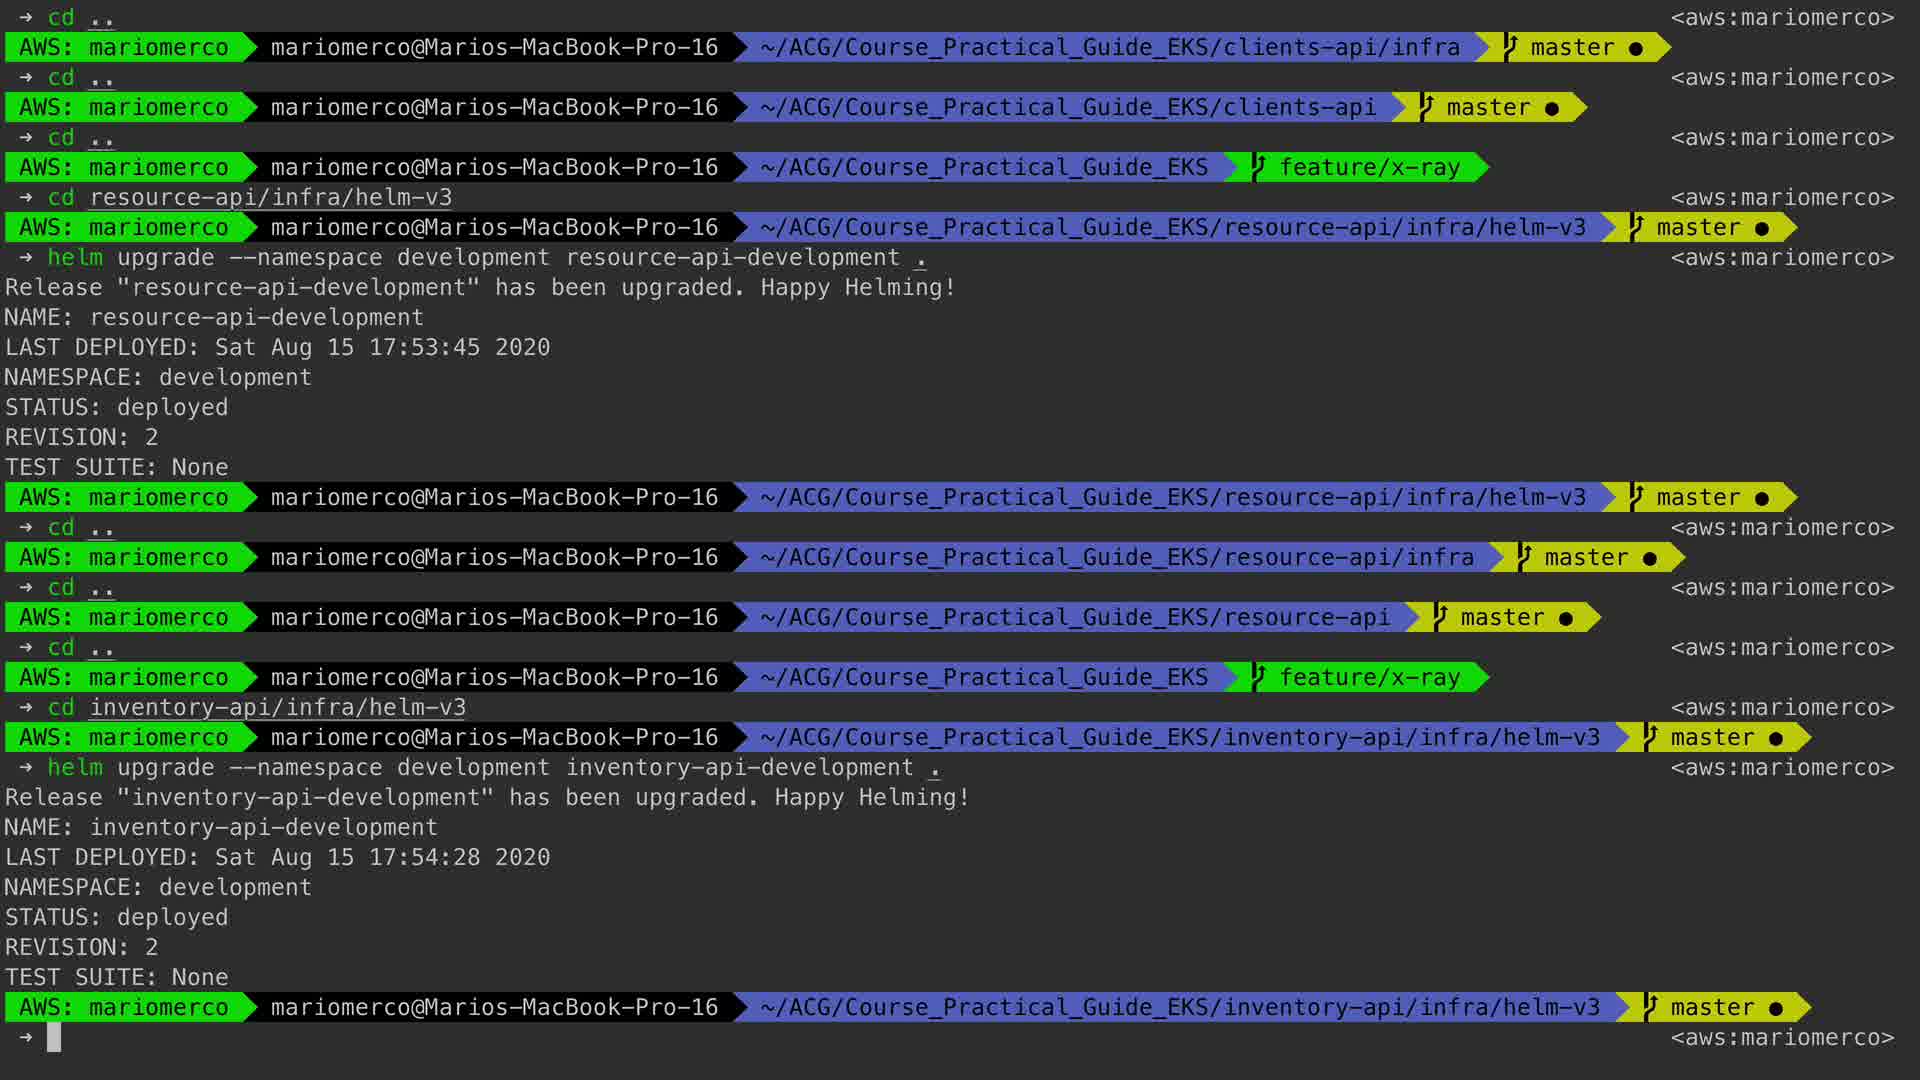Screen dimensions: 1920x1080
Task: Click the branch icon beside the resource-api master segment
Action: pyautogui.click(x=1440, y=617)
